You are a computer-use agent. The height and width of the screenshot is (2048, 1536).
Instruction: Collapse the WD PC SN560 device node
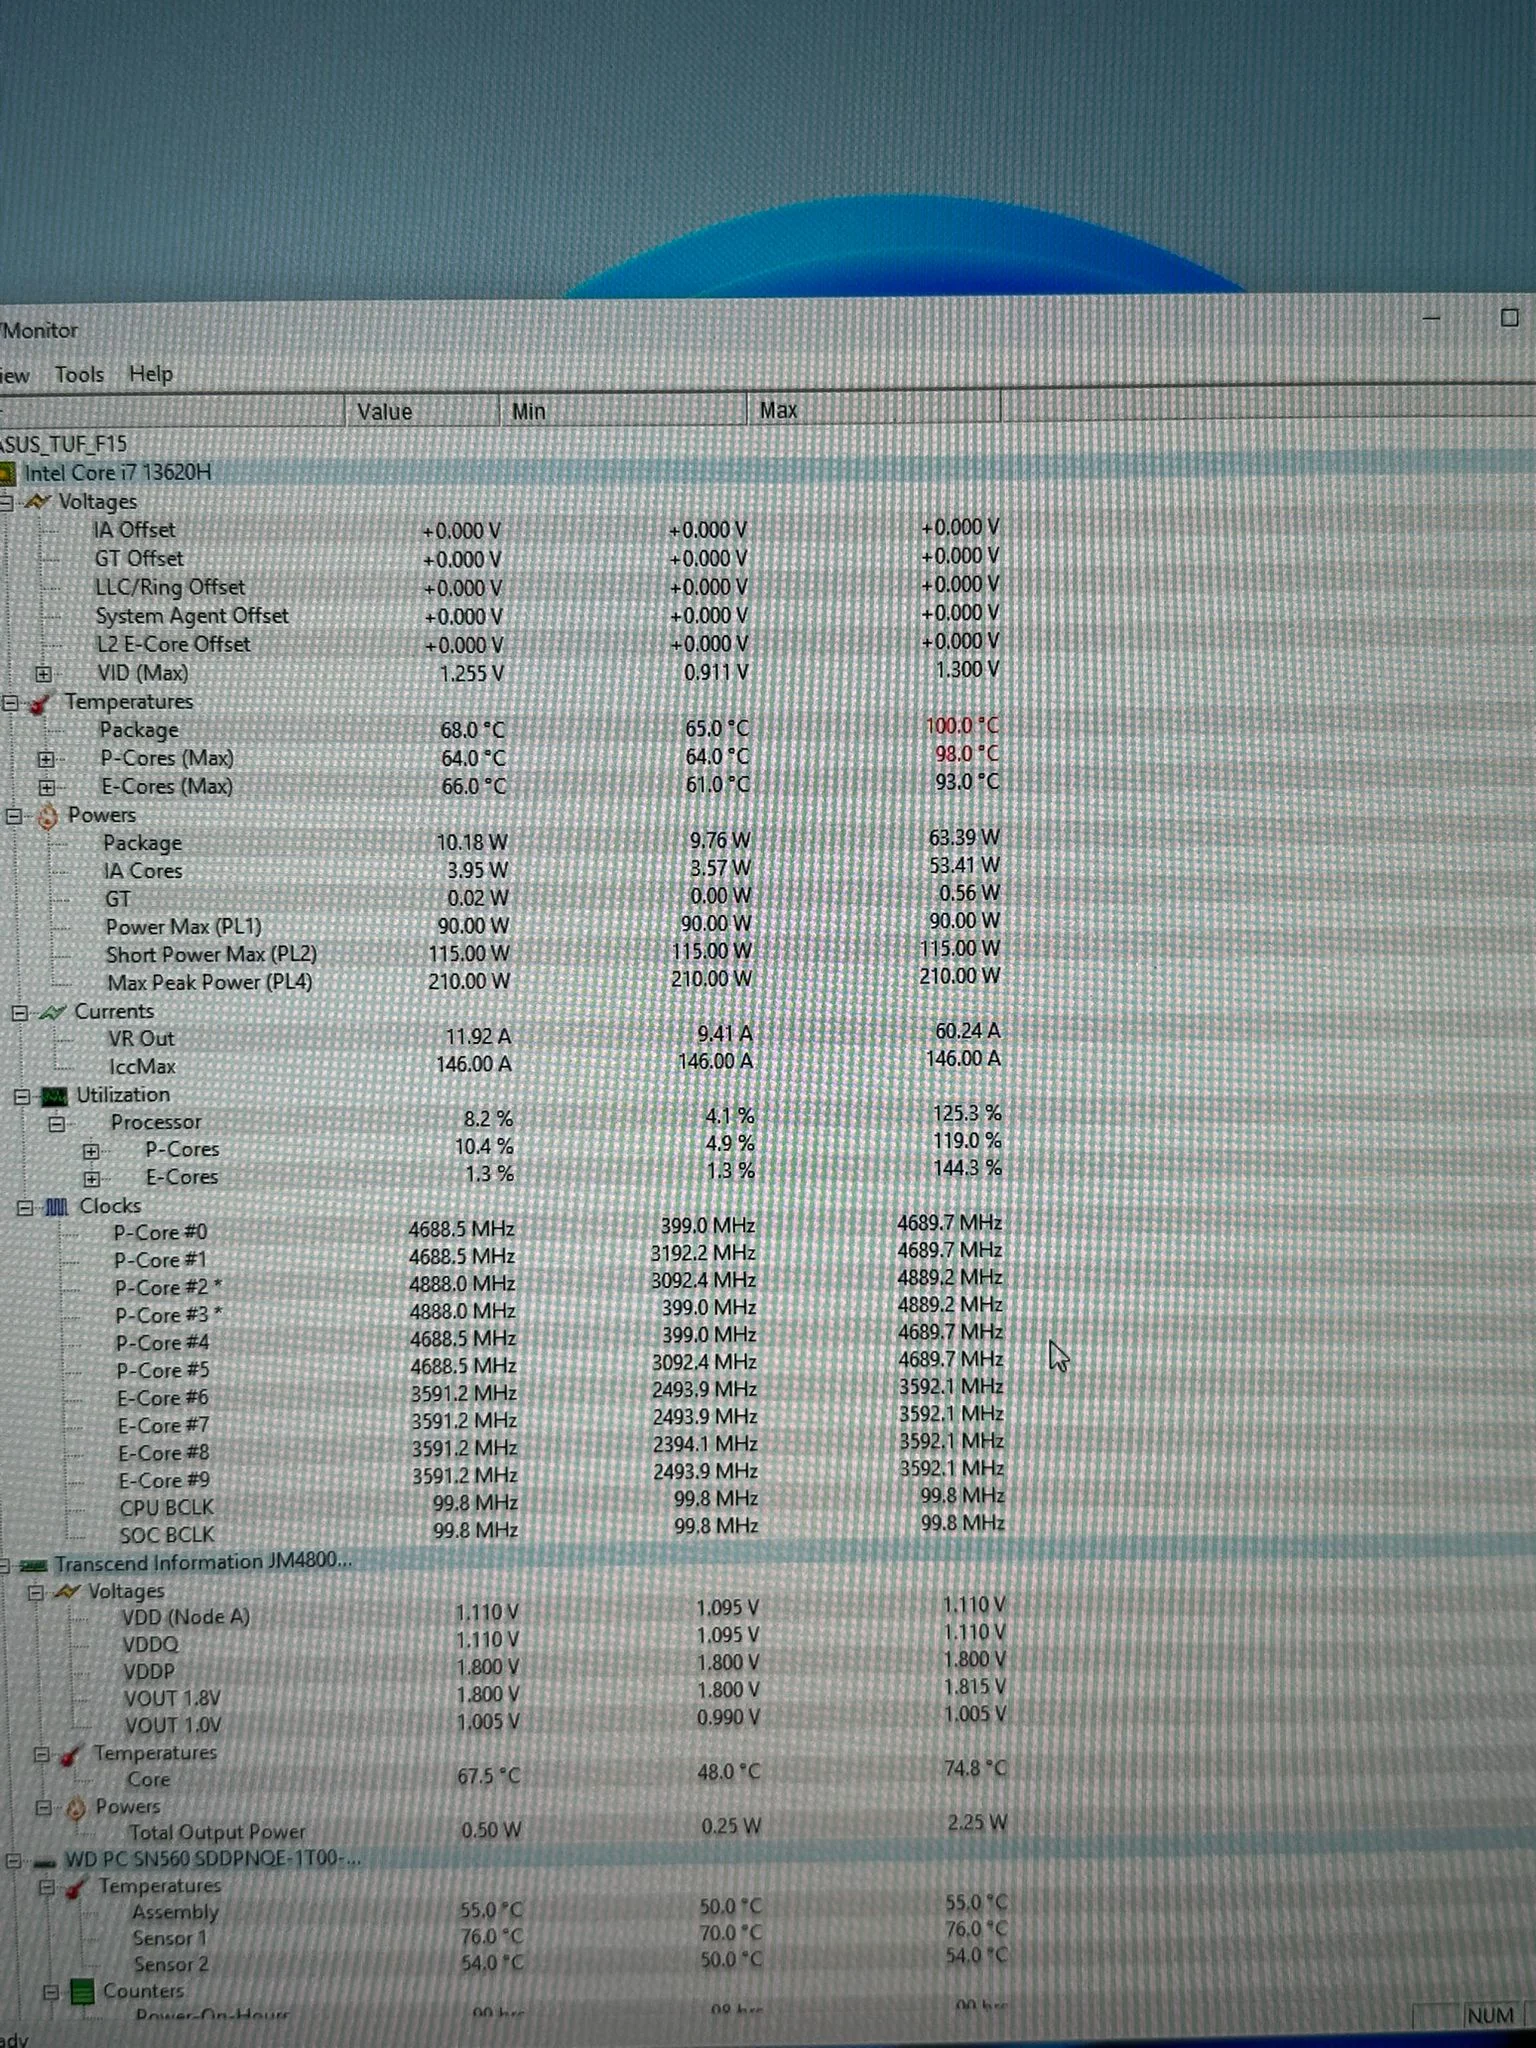(13, 1862)
